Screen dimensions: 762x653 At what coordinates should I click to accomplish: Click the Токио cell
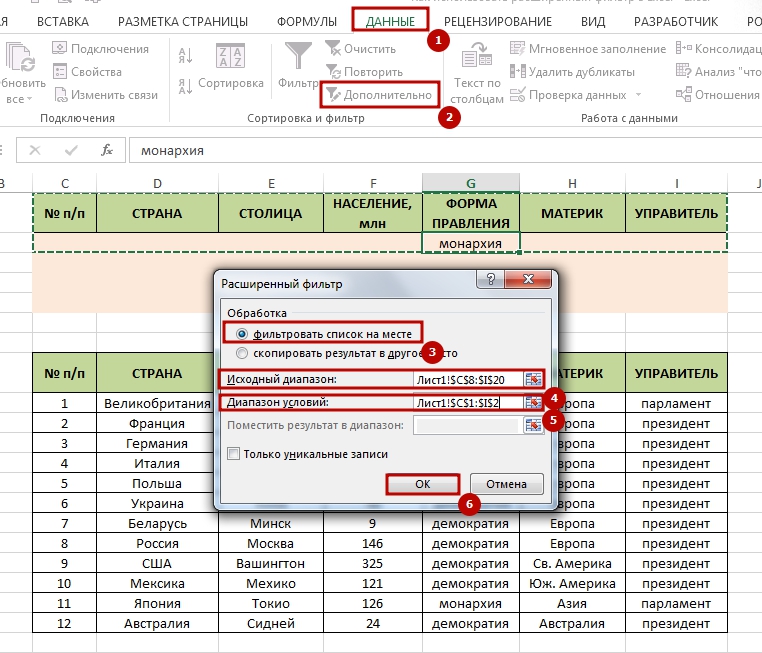(x=271, y=603)
